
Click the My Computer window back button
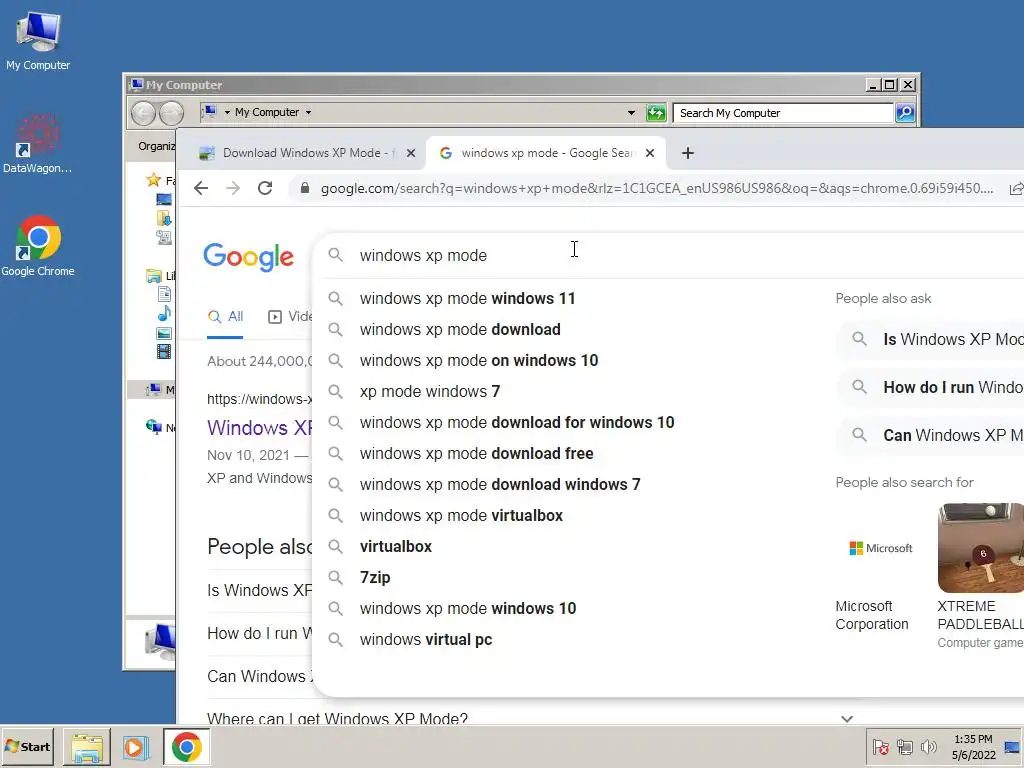[143, 113]
